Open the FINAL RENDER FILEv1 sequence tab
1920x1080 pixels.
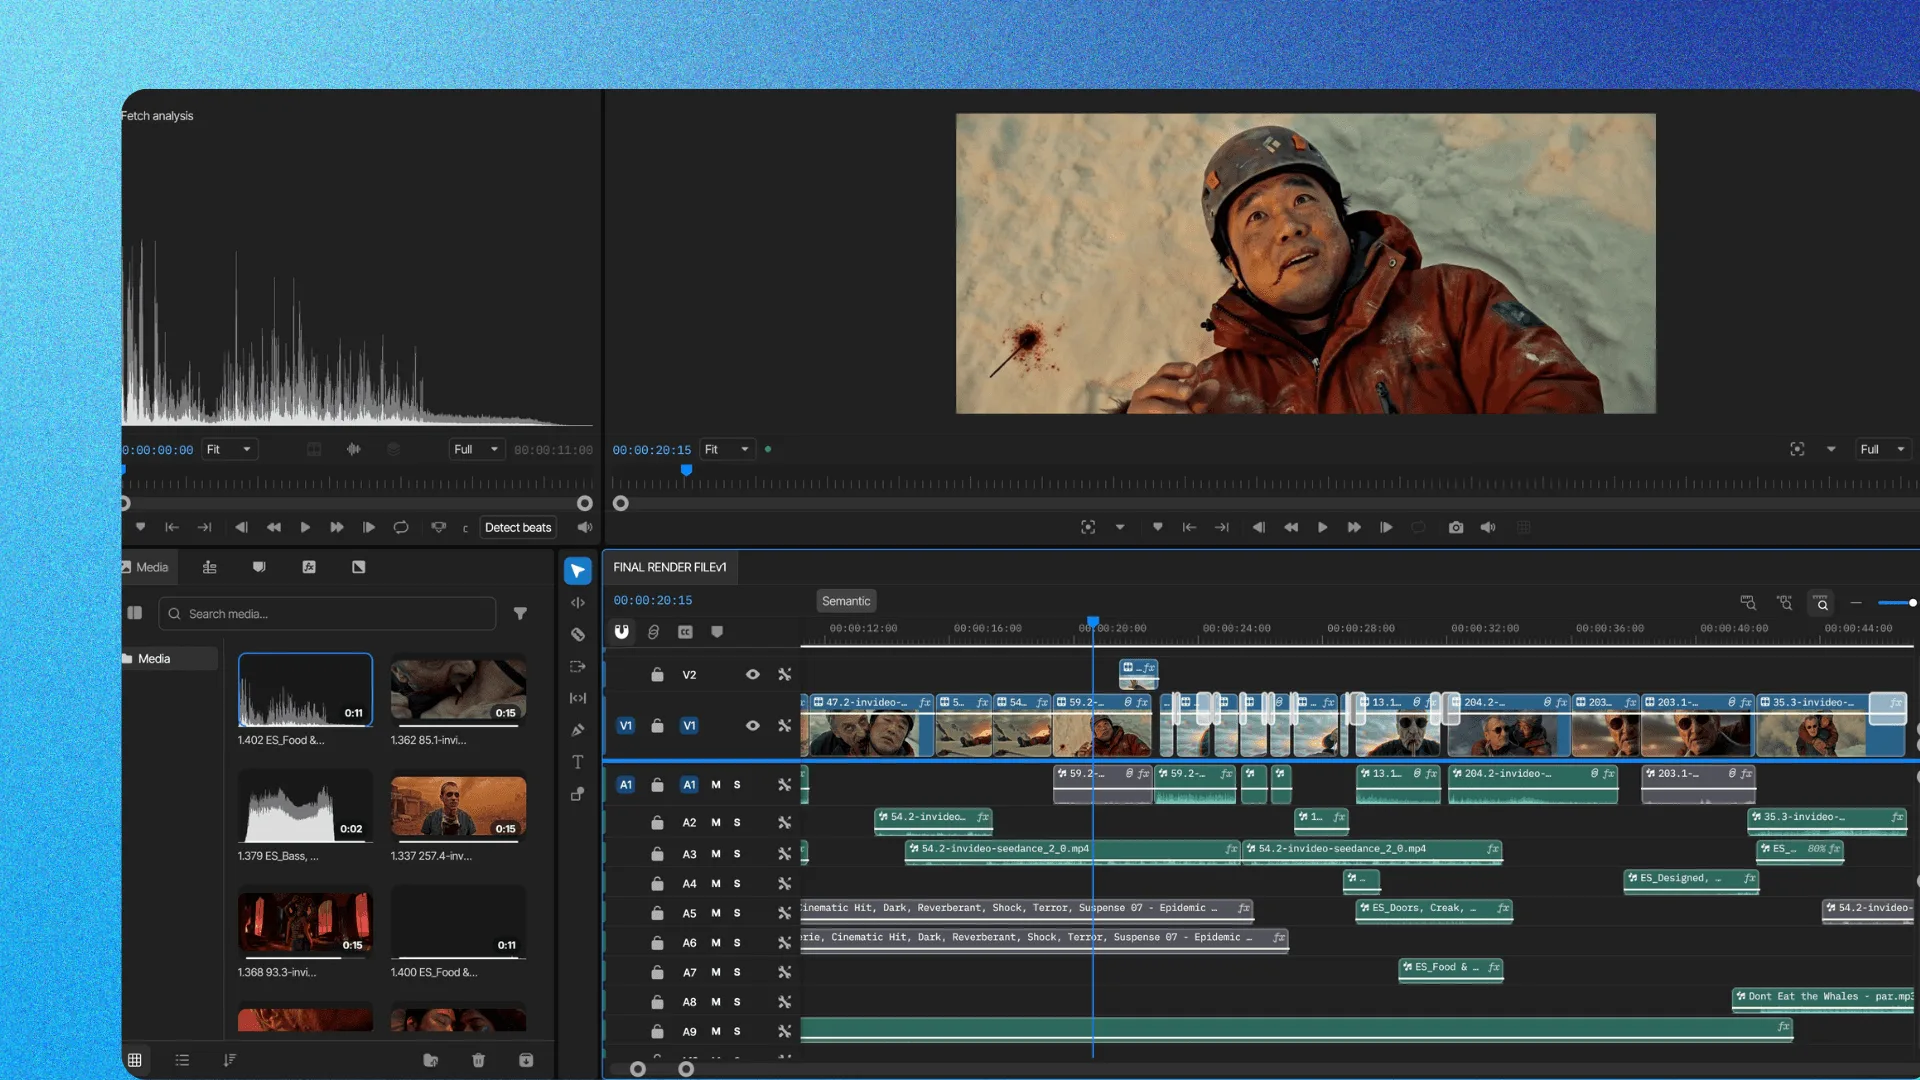tap(670, 567)
